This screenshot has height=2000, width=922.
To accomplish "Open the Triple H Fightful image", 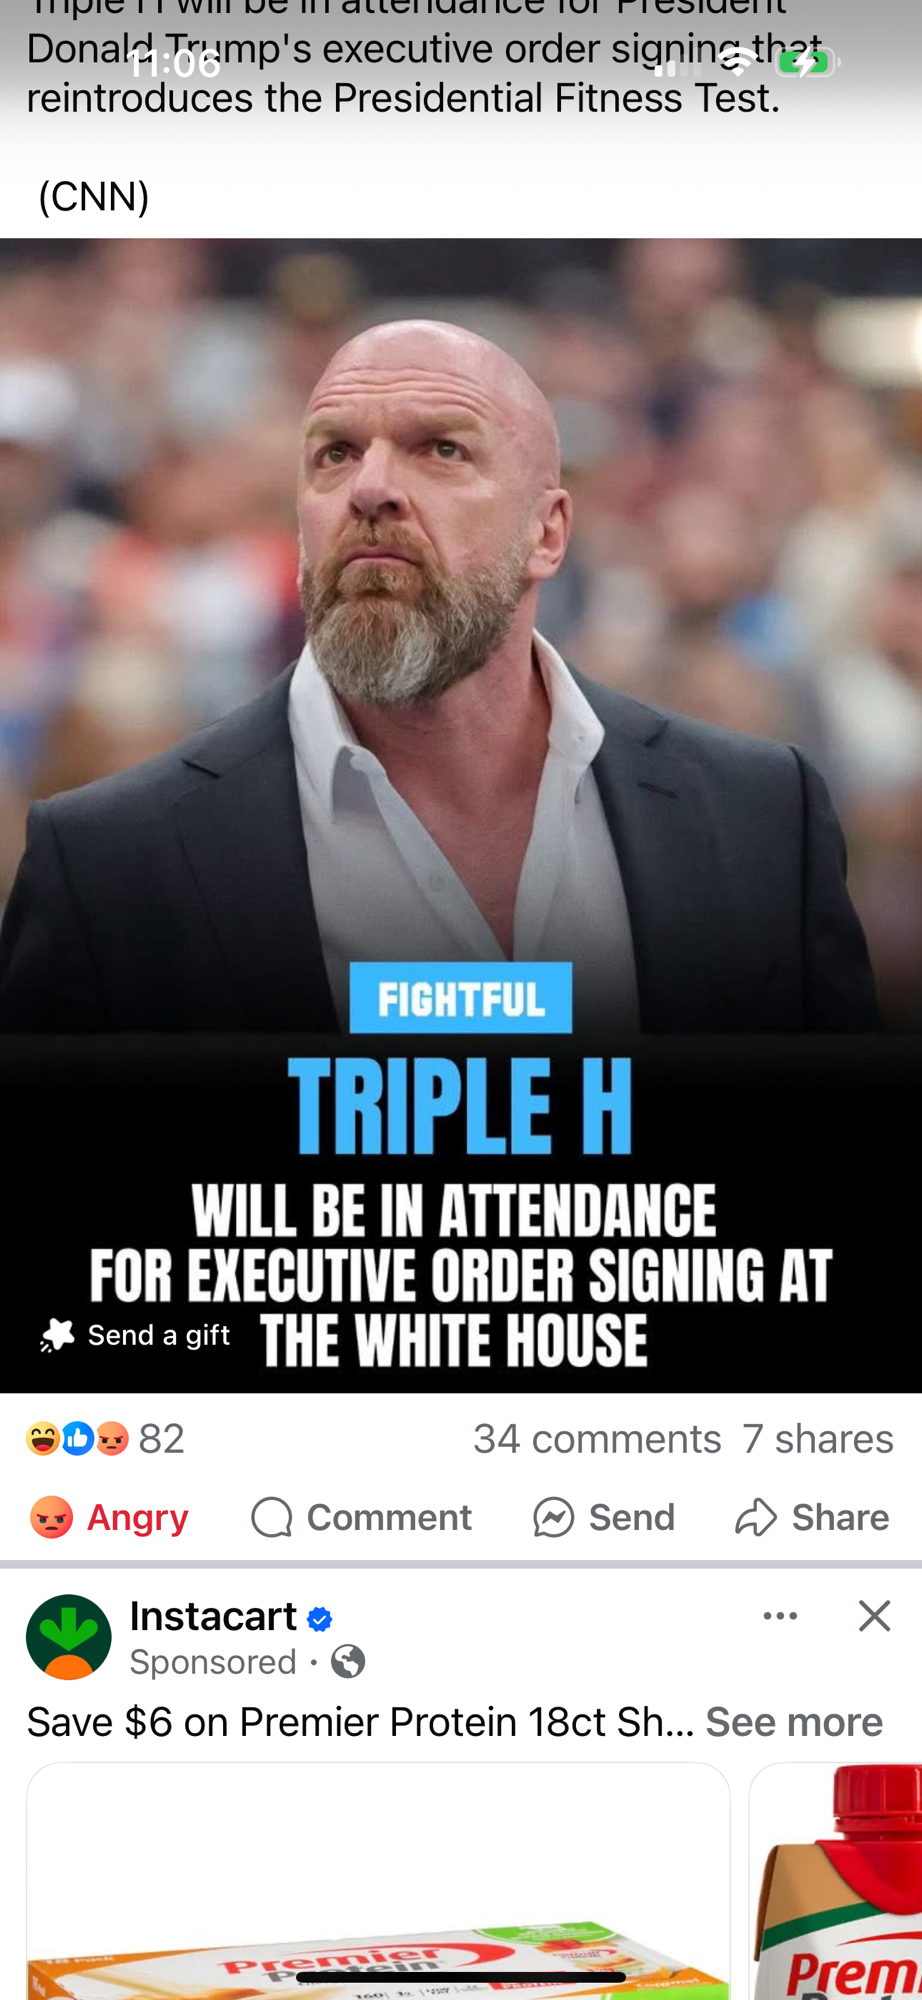I will coord(461,815).
